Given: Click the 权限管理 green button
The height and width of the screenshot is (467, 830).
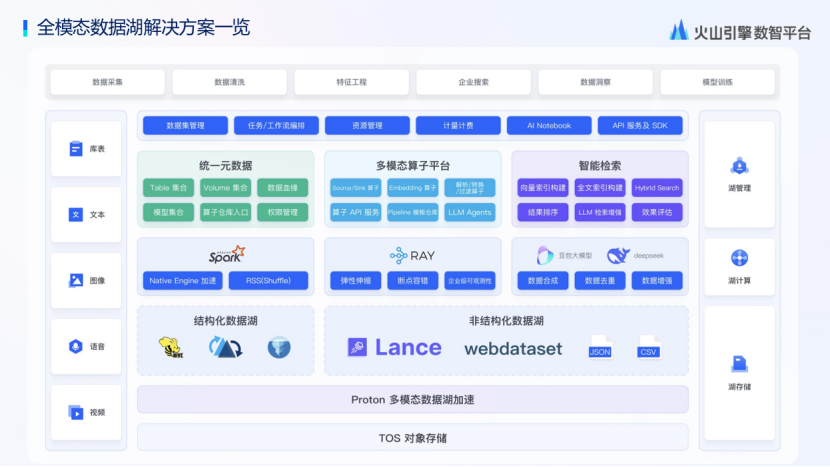Looking at the screenshot, I should pyautogui.click(x=283, y=212).
